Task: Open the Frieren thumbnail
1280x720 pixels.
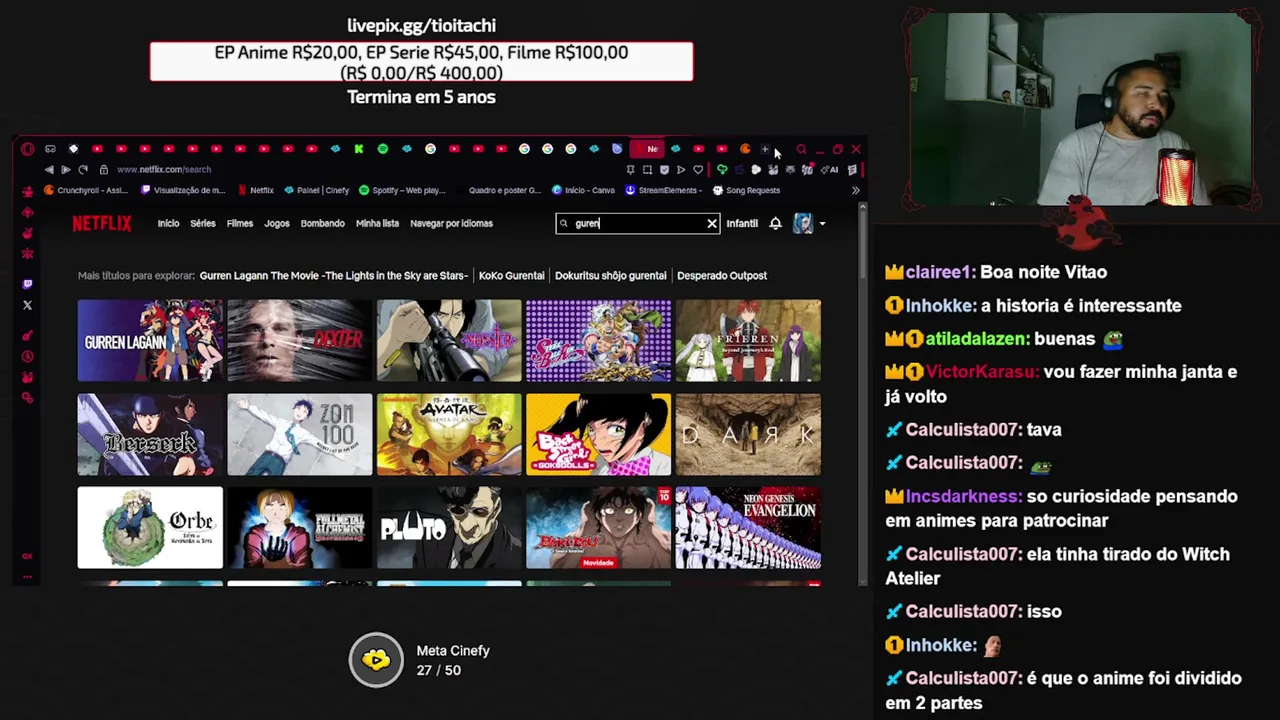Action: coord(748,341)
